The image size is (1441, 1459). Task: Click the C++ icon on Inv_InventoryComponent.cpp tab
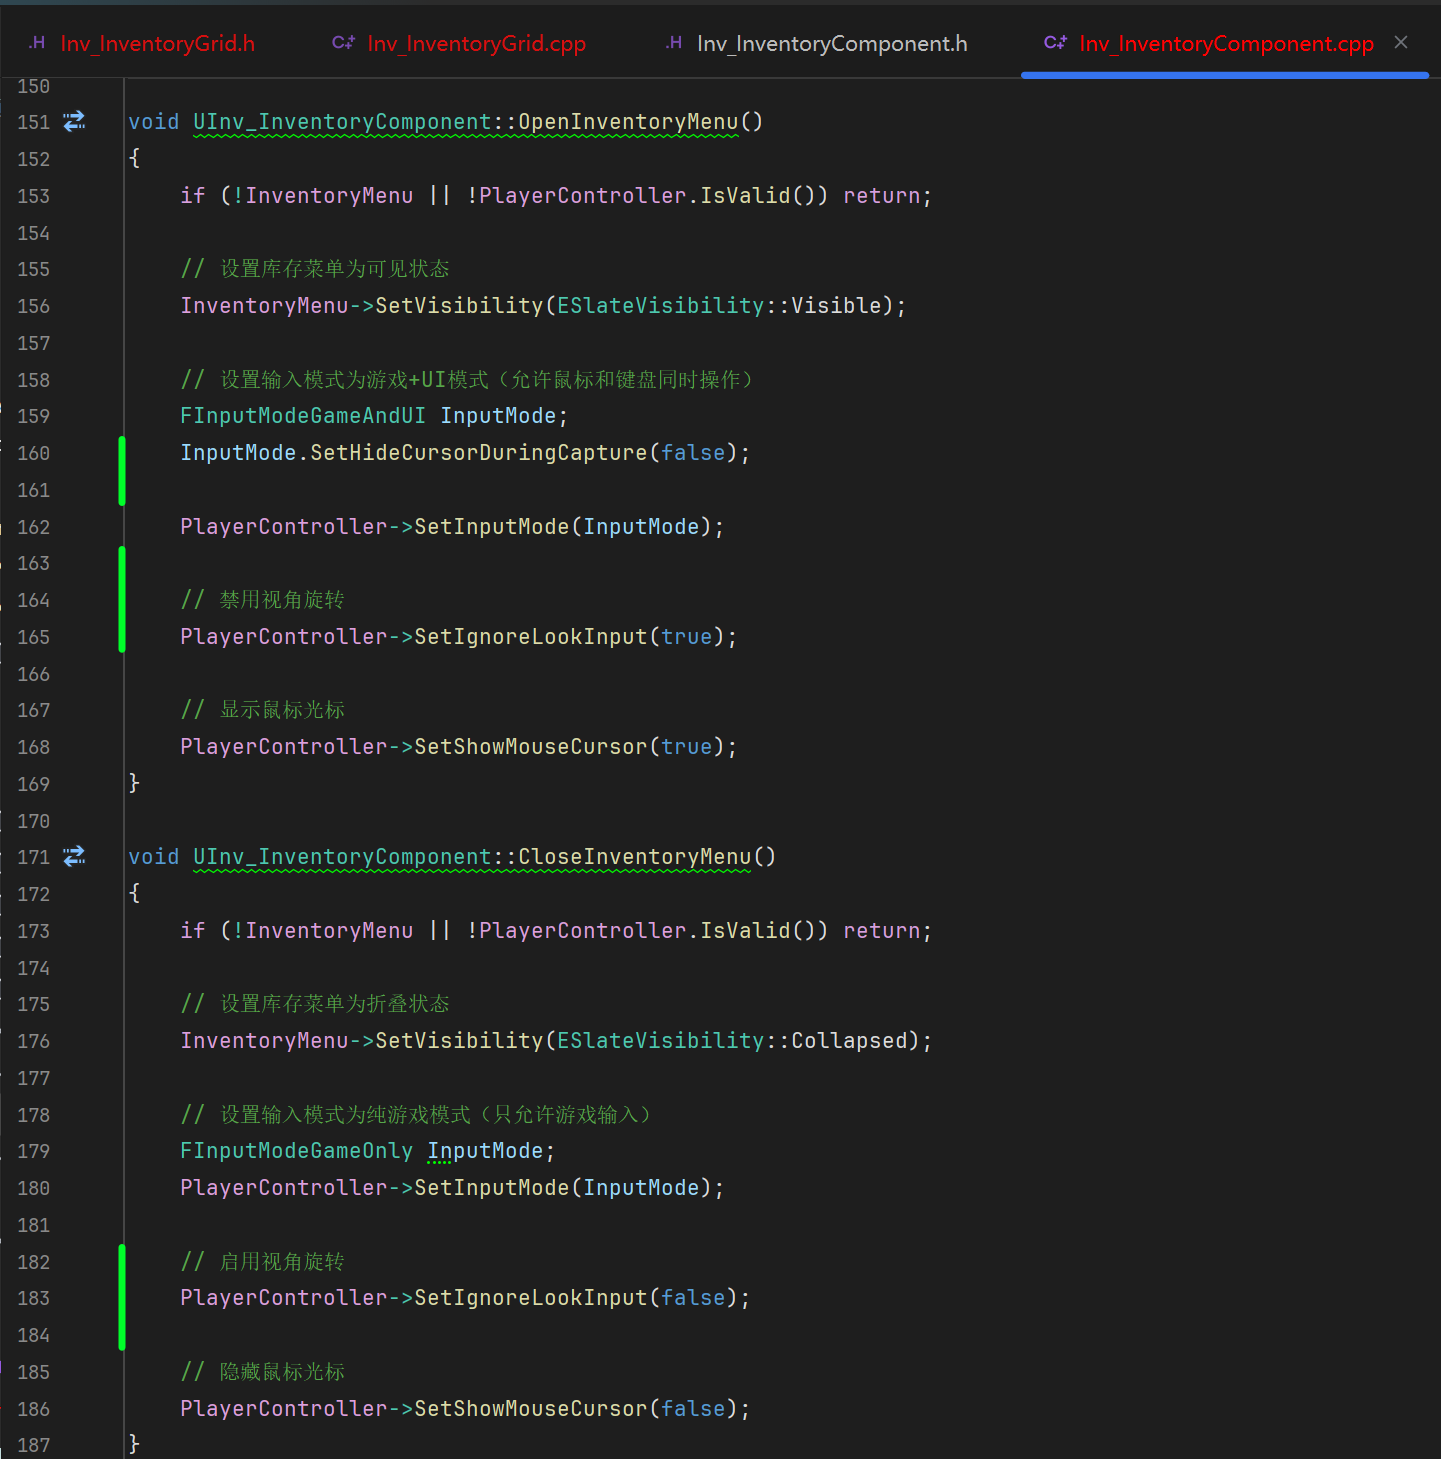[x=1055, y=43]
